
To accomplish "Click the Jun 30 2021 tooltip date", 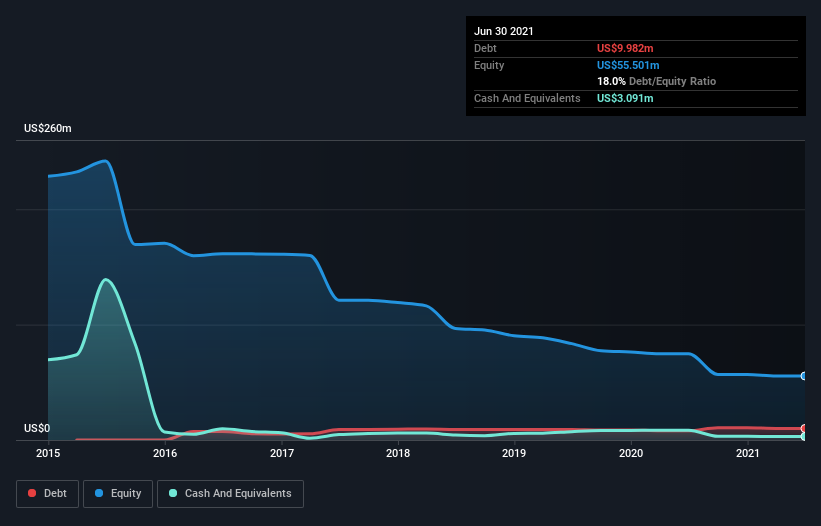I will [504, 31].
